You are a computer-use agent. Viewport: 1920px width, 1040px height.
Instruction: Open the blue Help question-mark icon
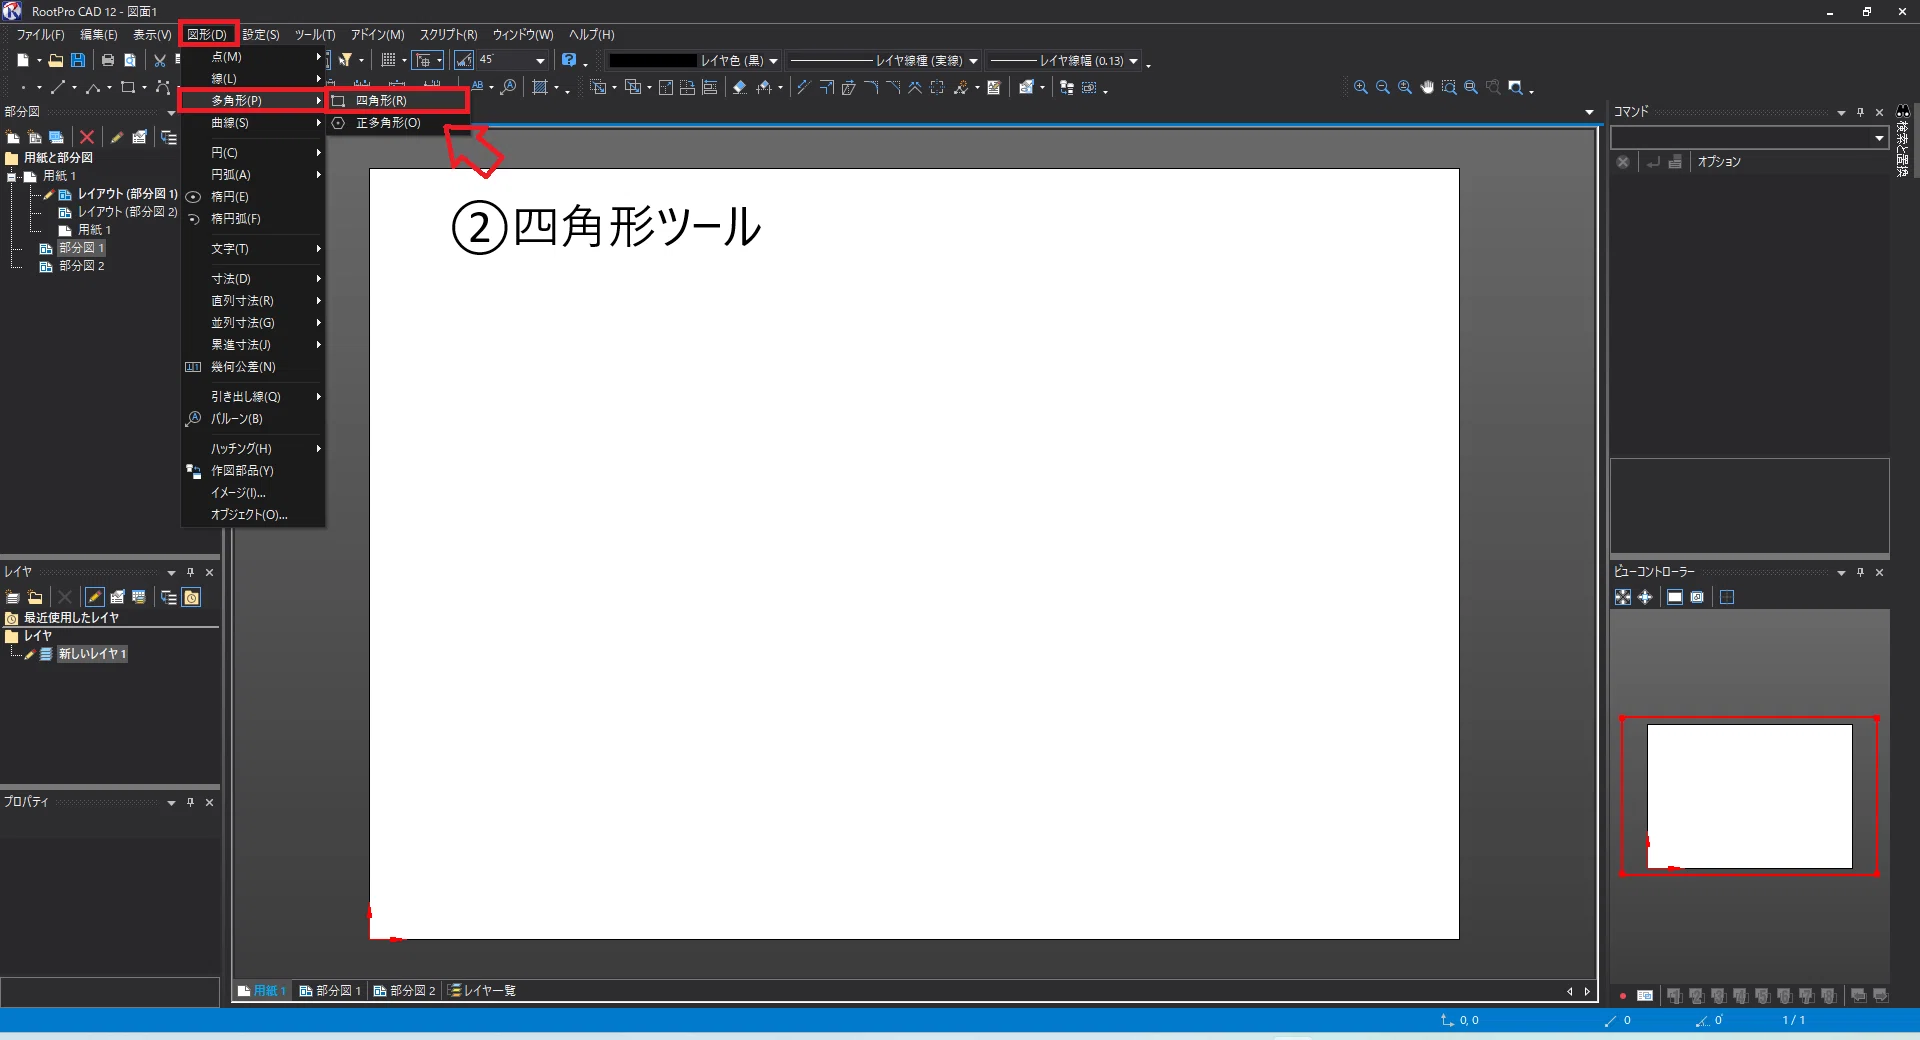569,61
